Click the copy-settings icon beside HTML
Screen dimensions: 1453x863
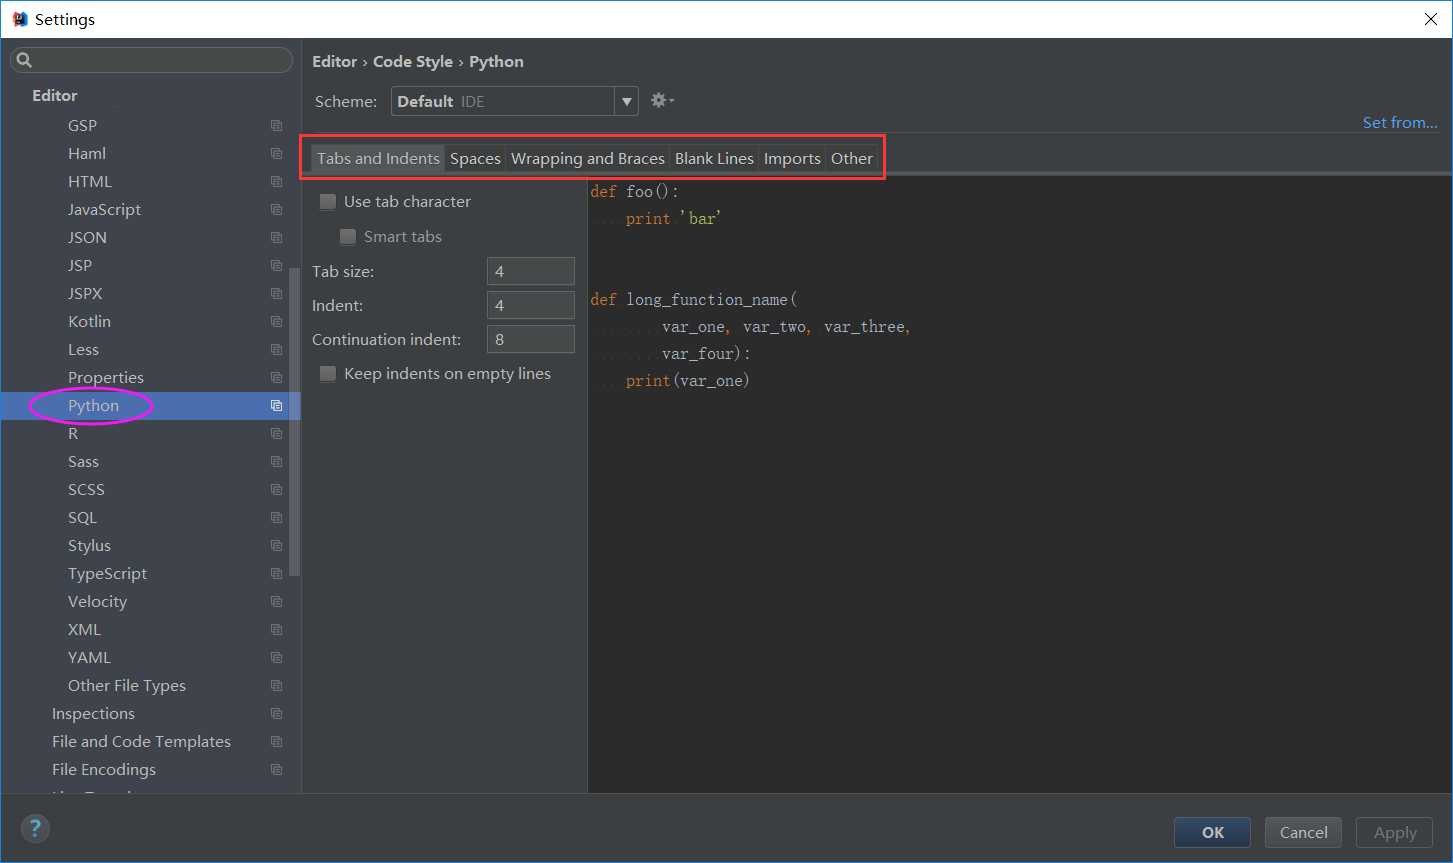pos(276,182)
